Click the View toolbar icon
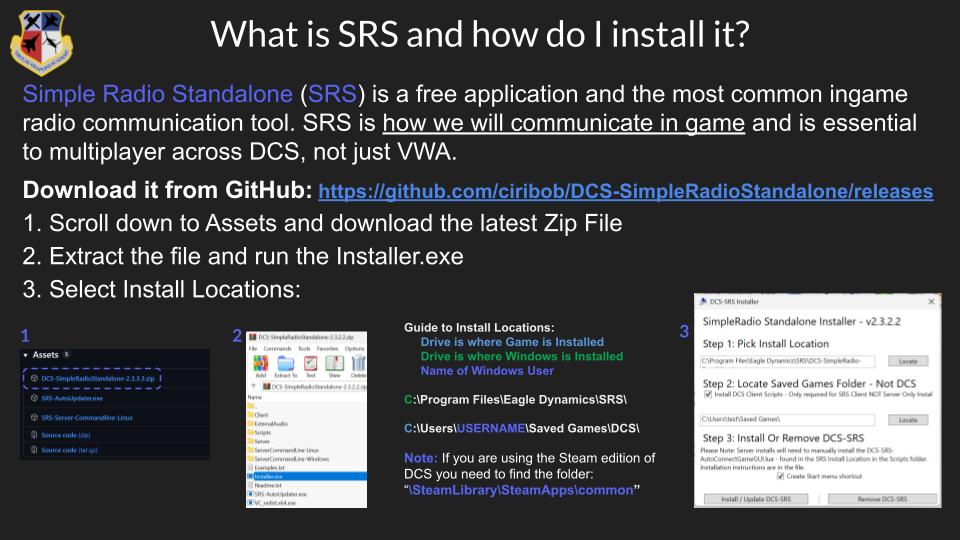The image size is (960, 540). coord(334,364)
